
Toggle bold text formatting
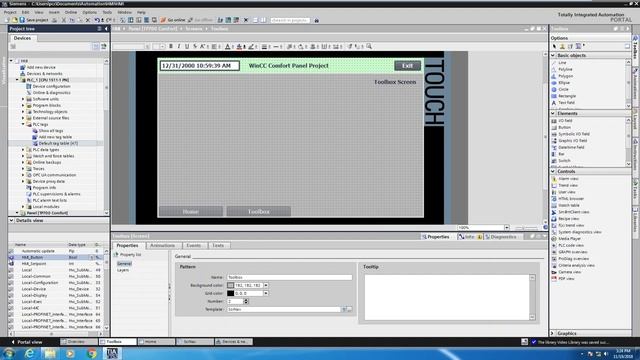[x=171, y=47]
